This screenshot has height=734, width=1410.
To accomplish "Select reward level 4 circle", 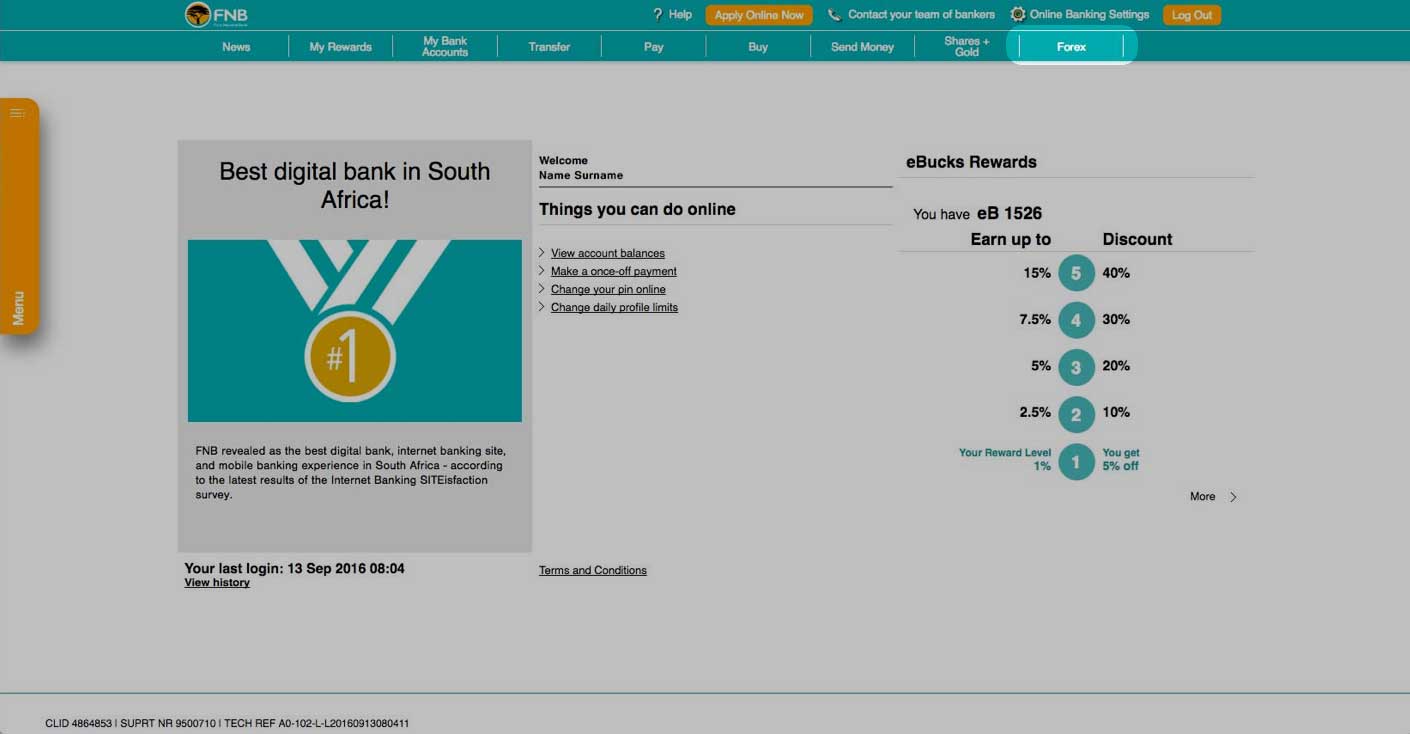I will click(1076, 320).
